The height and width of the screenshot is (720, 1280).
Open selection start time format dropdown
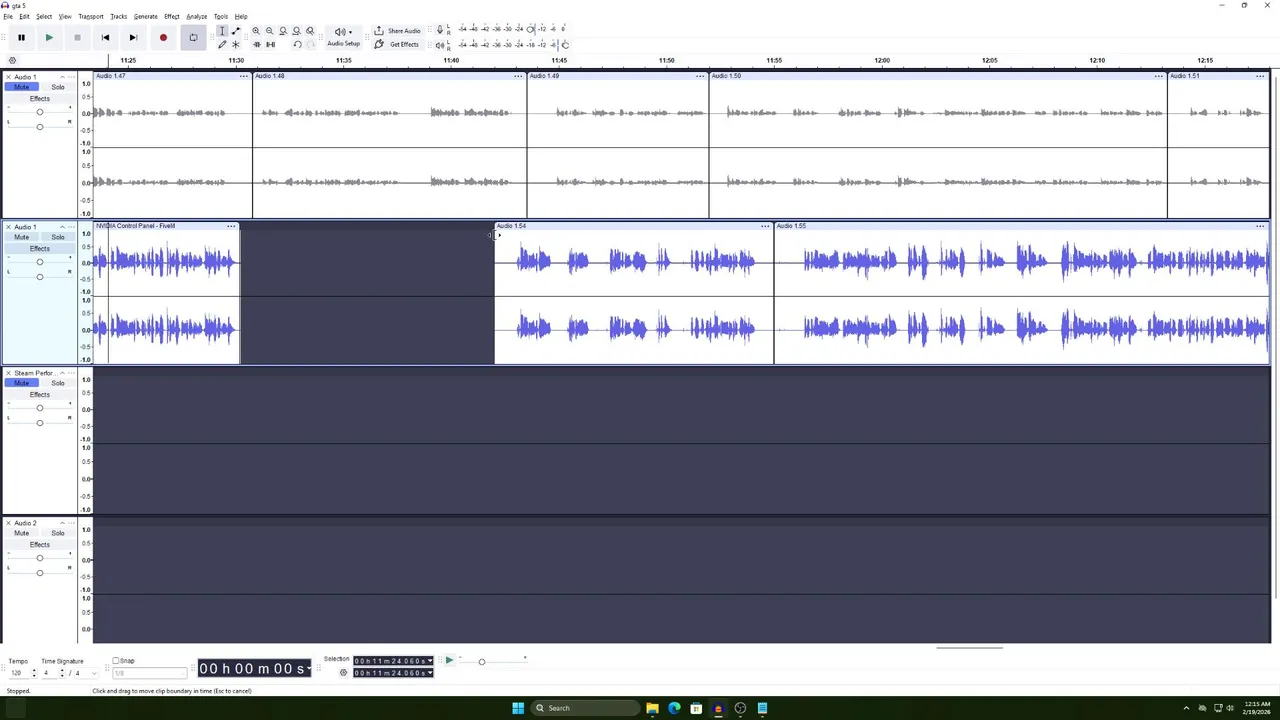(430, 661)
